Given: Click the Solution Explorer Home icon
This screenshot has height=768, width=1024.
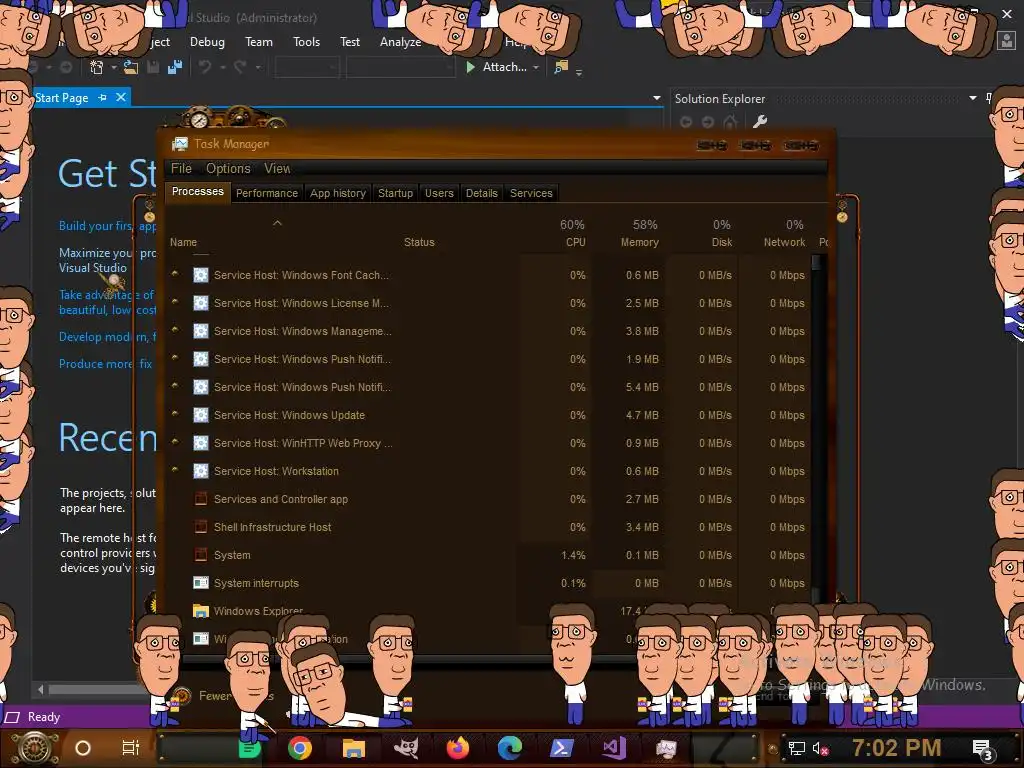Looking at the screenshot, I should 730,121.
